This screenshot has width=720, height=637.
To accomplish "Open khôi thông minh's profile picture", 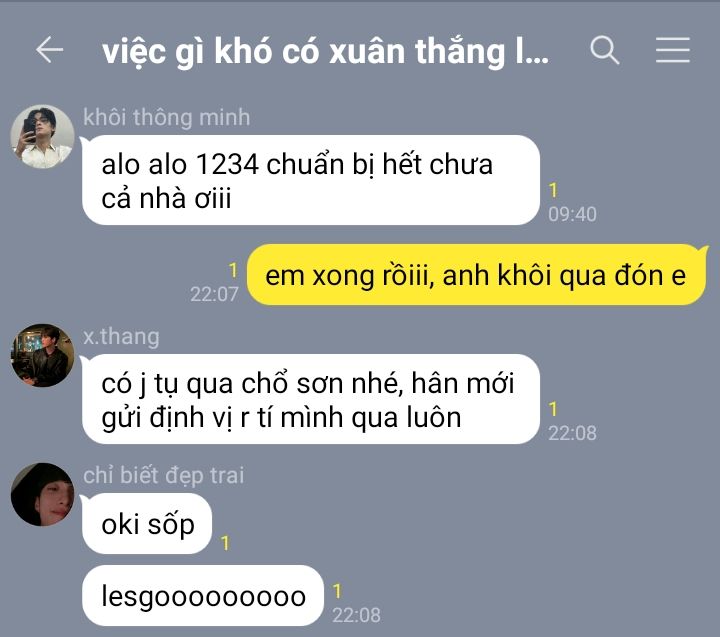I will click(42, 136).
